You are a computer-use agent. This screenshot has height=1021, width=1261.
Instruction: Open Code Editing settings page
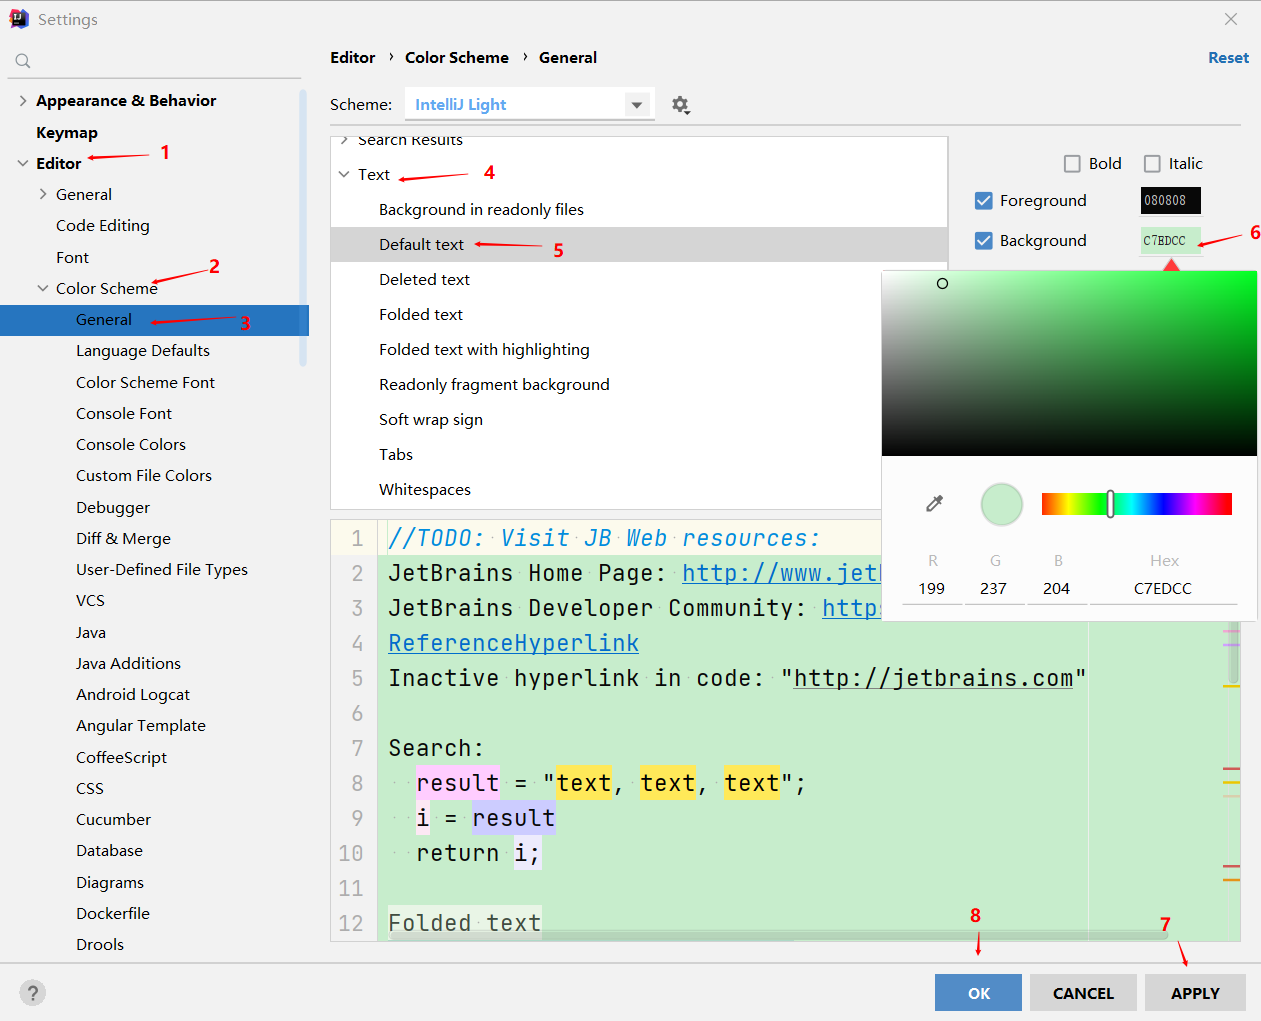tap(103, 226)
